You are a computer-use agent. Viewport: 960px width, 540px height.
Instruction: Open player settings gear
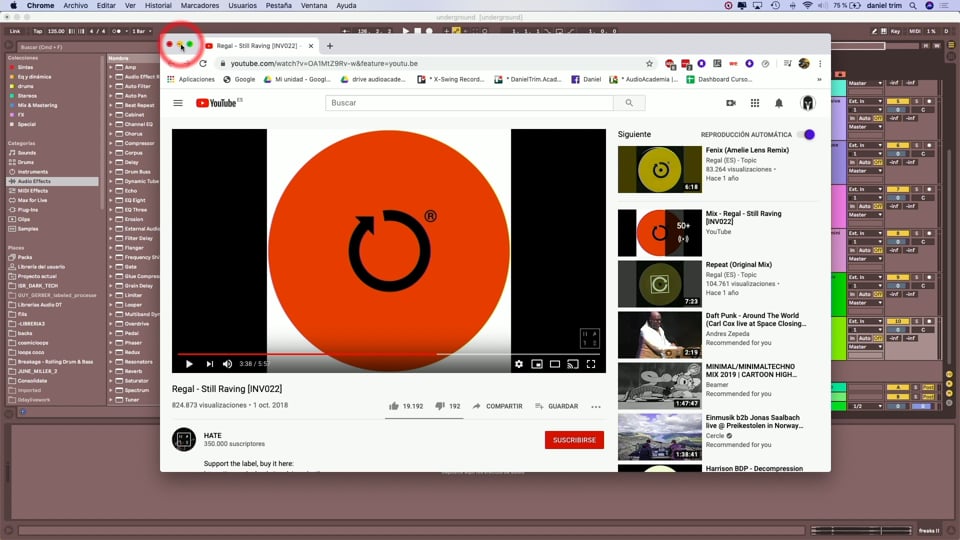coord(519,364)
